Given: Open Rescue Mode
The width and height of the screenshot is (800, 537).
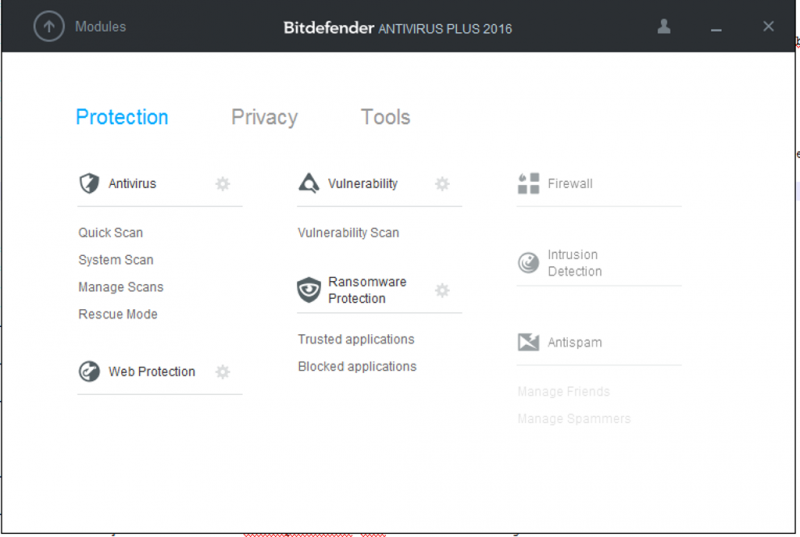Looking at the screenshot, I should pos(118,314).
